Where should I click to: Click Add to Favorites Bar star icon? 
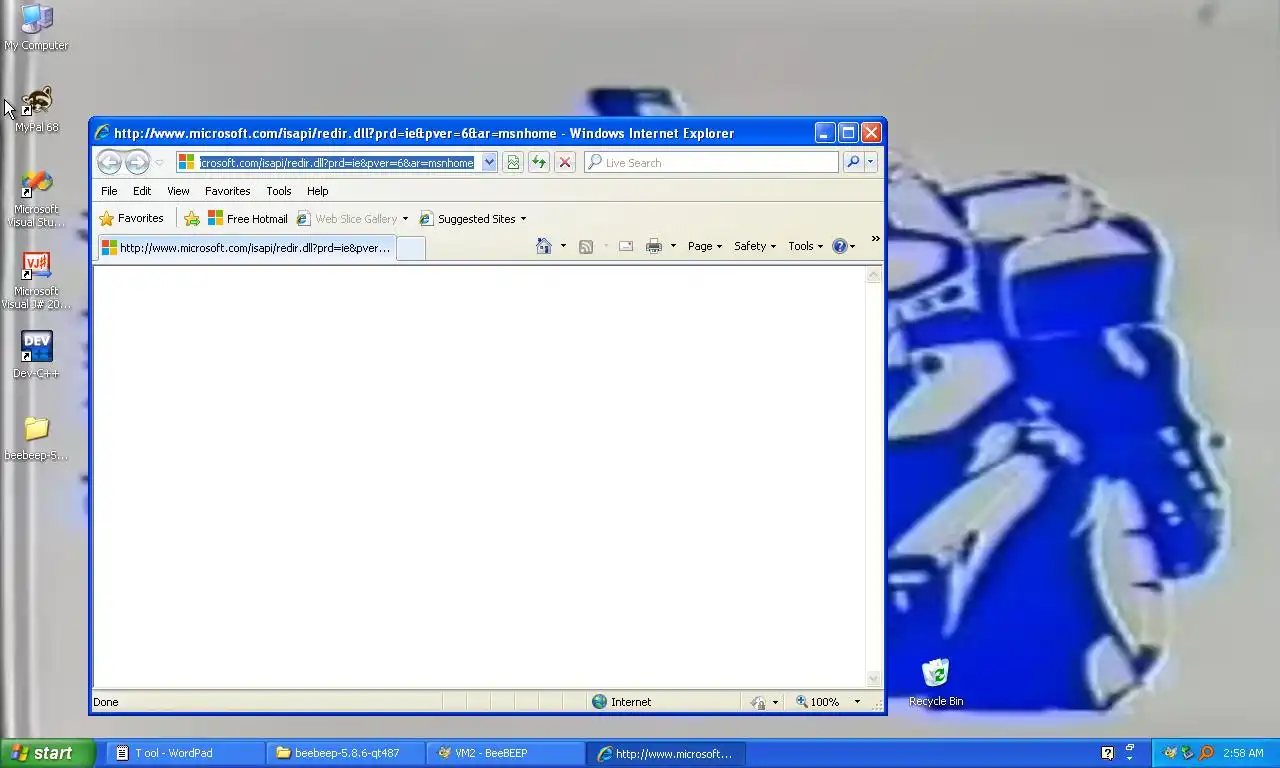[192, 218]
